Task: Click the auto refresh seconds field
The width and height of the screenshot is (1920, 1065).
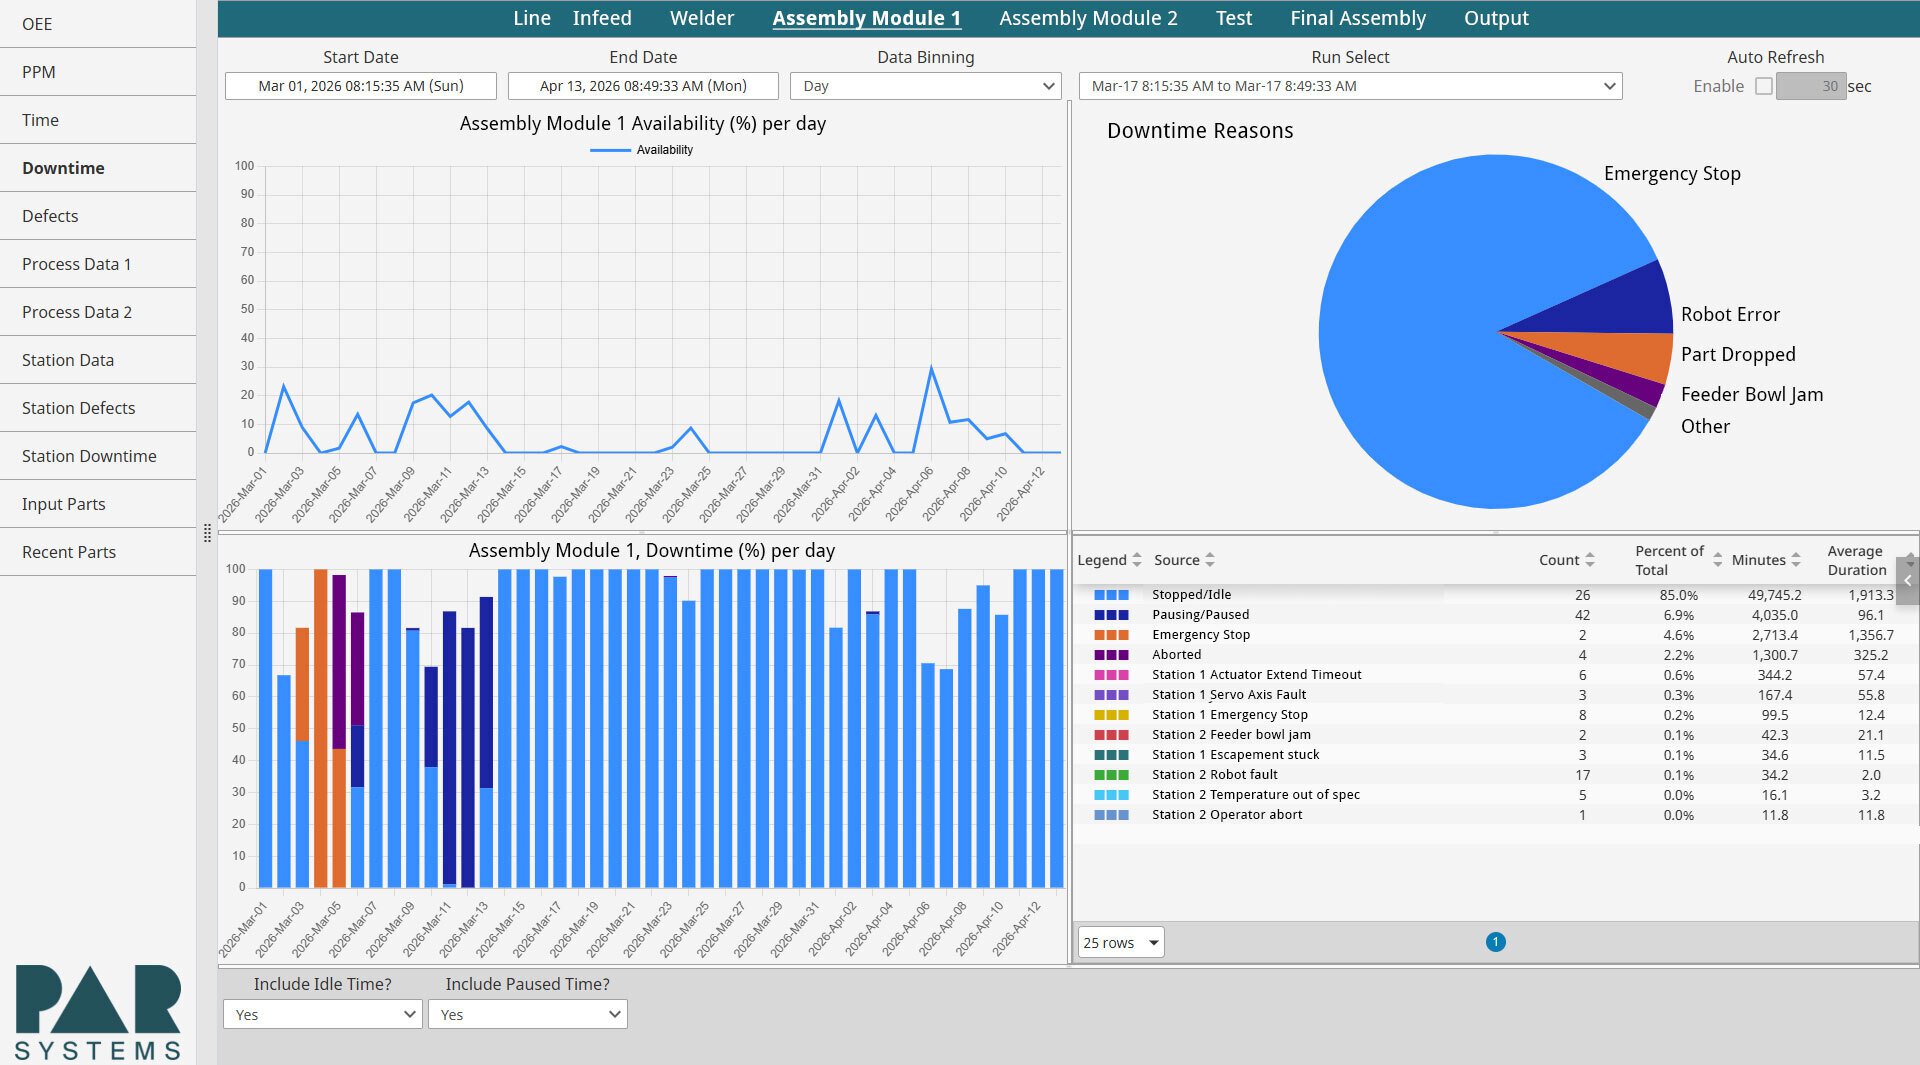Action: [x=1811, y=86]
